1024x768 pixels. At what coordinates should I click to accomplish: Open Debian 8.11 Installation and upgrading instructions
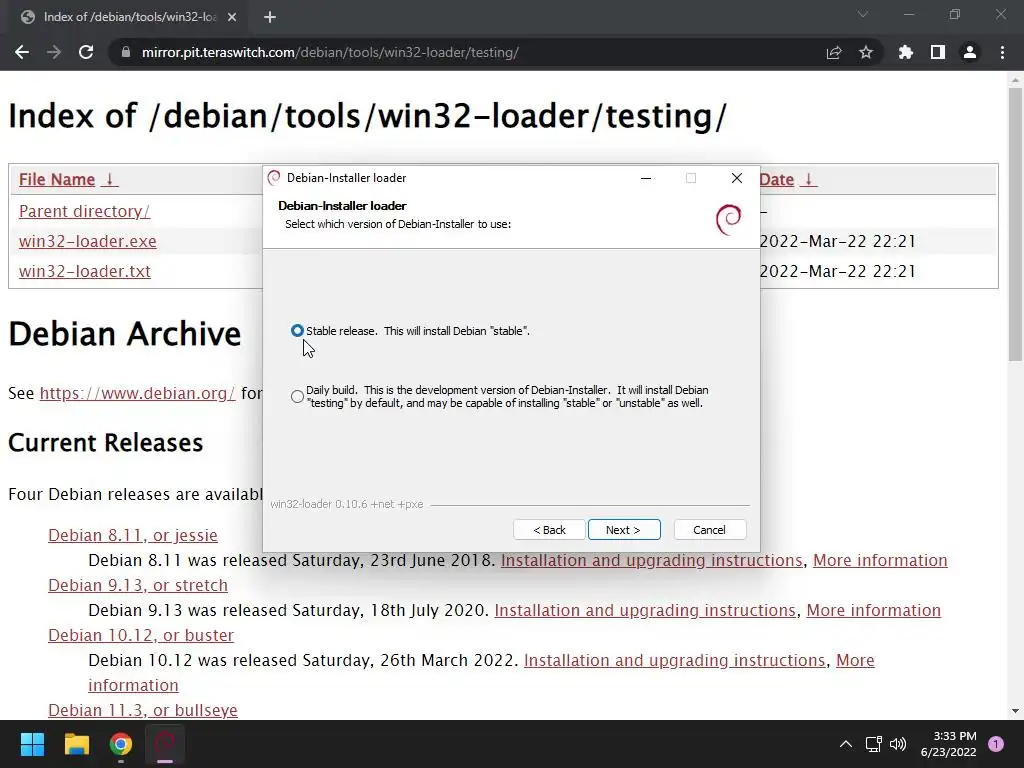(651, 560)
